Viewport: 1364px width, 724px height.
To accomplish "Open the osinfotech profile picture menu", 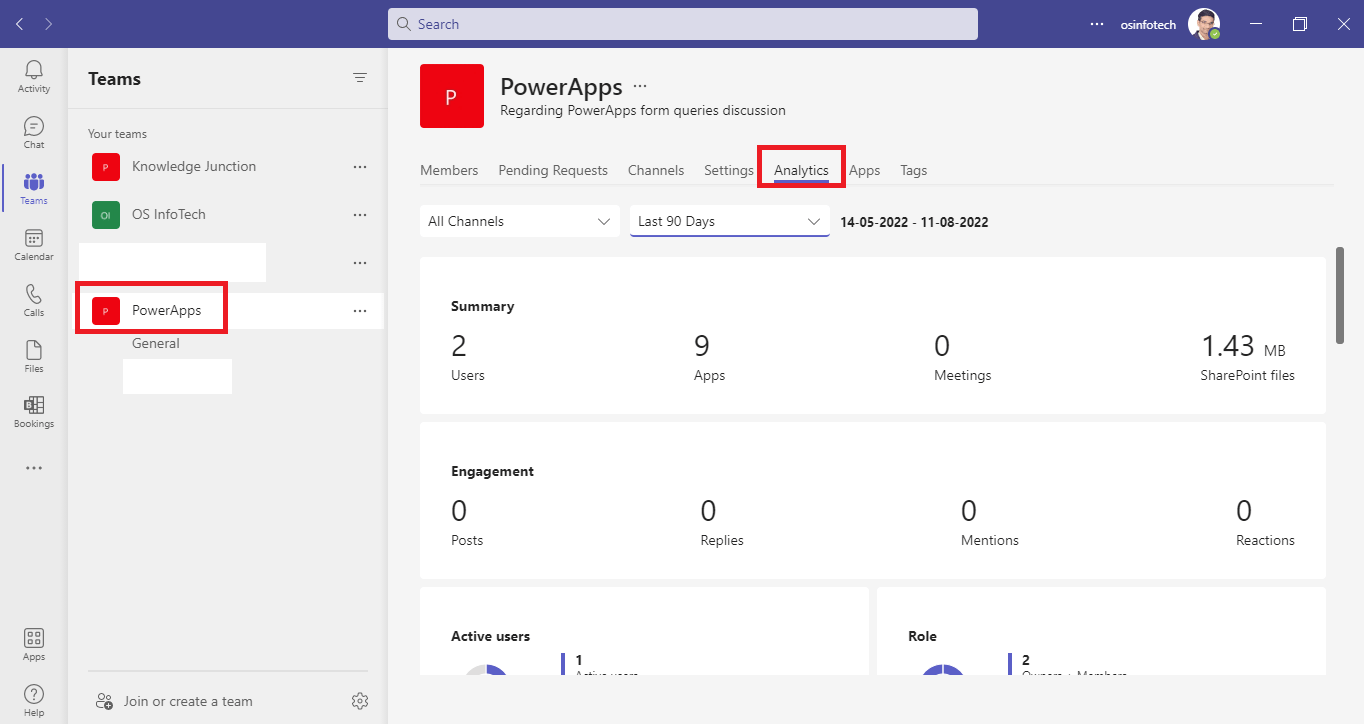I will pos(1204,24).
